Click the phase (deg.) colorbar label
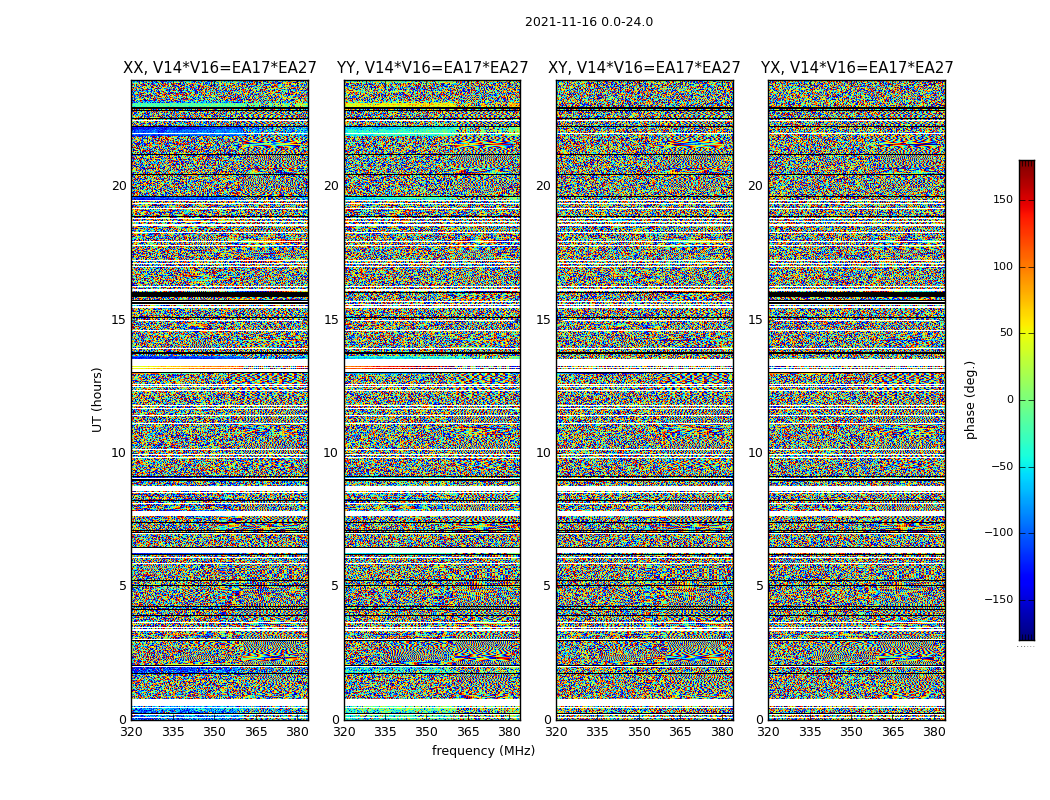 tap(970, 400)
